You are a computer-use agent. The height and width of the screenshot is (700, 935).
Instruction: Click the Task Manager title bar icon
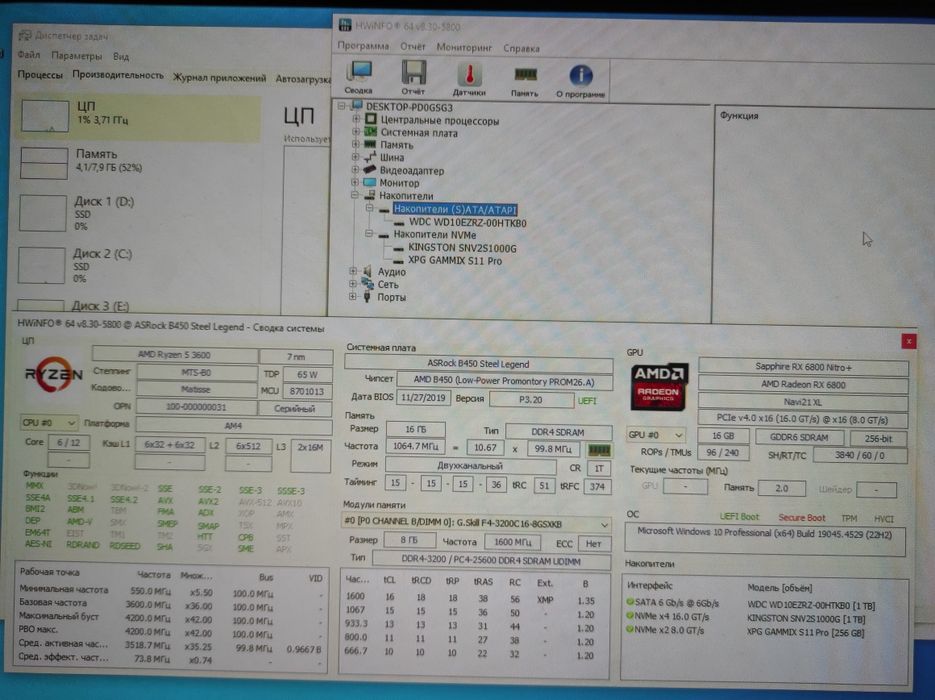24,36
